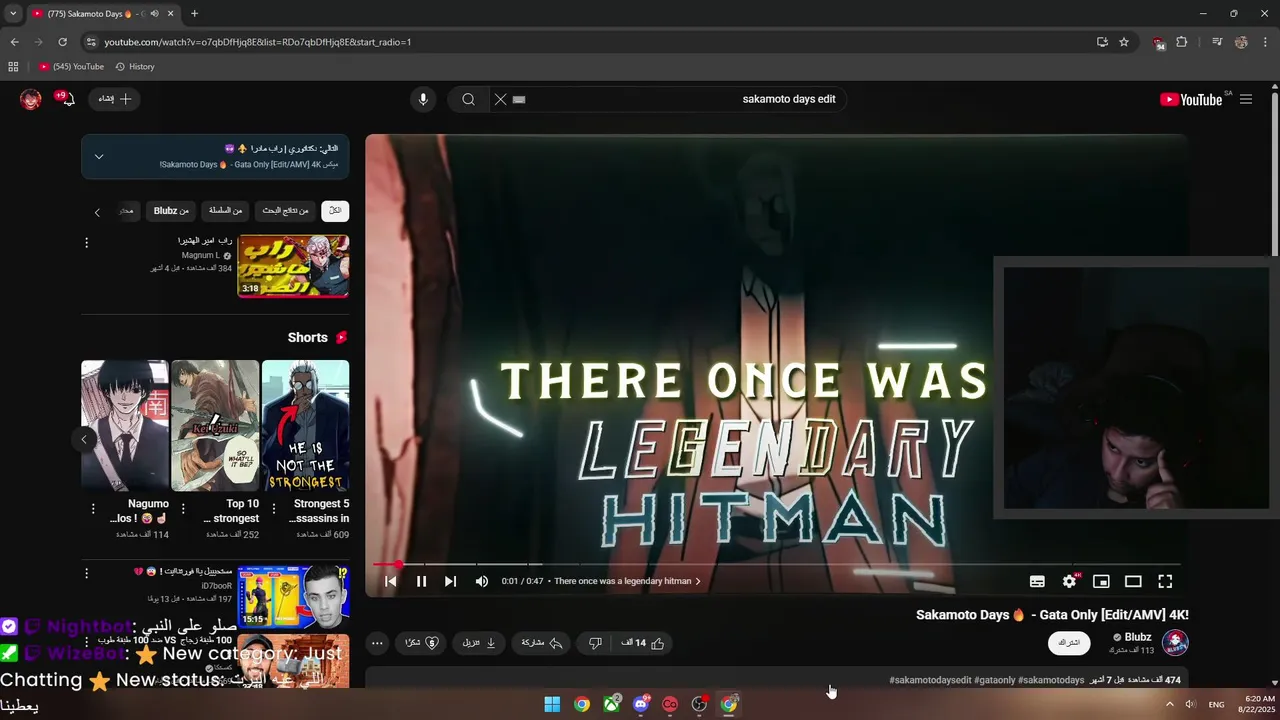The image size is (1280, 720).
Task: Open the History bookmark
Action: point(135,67)
